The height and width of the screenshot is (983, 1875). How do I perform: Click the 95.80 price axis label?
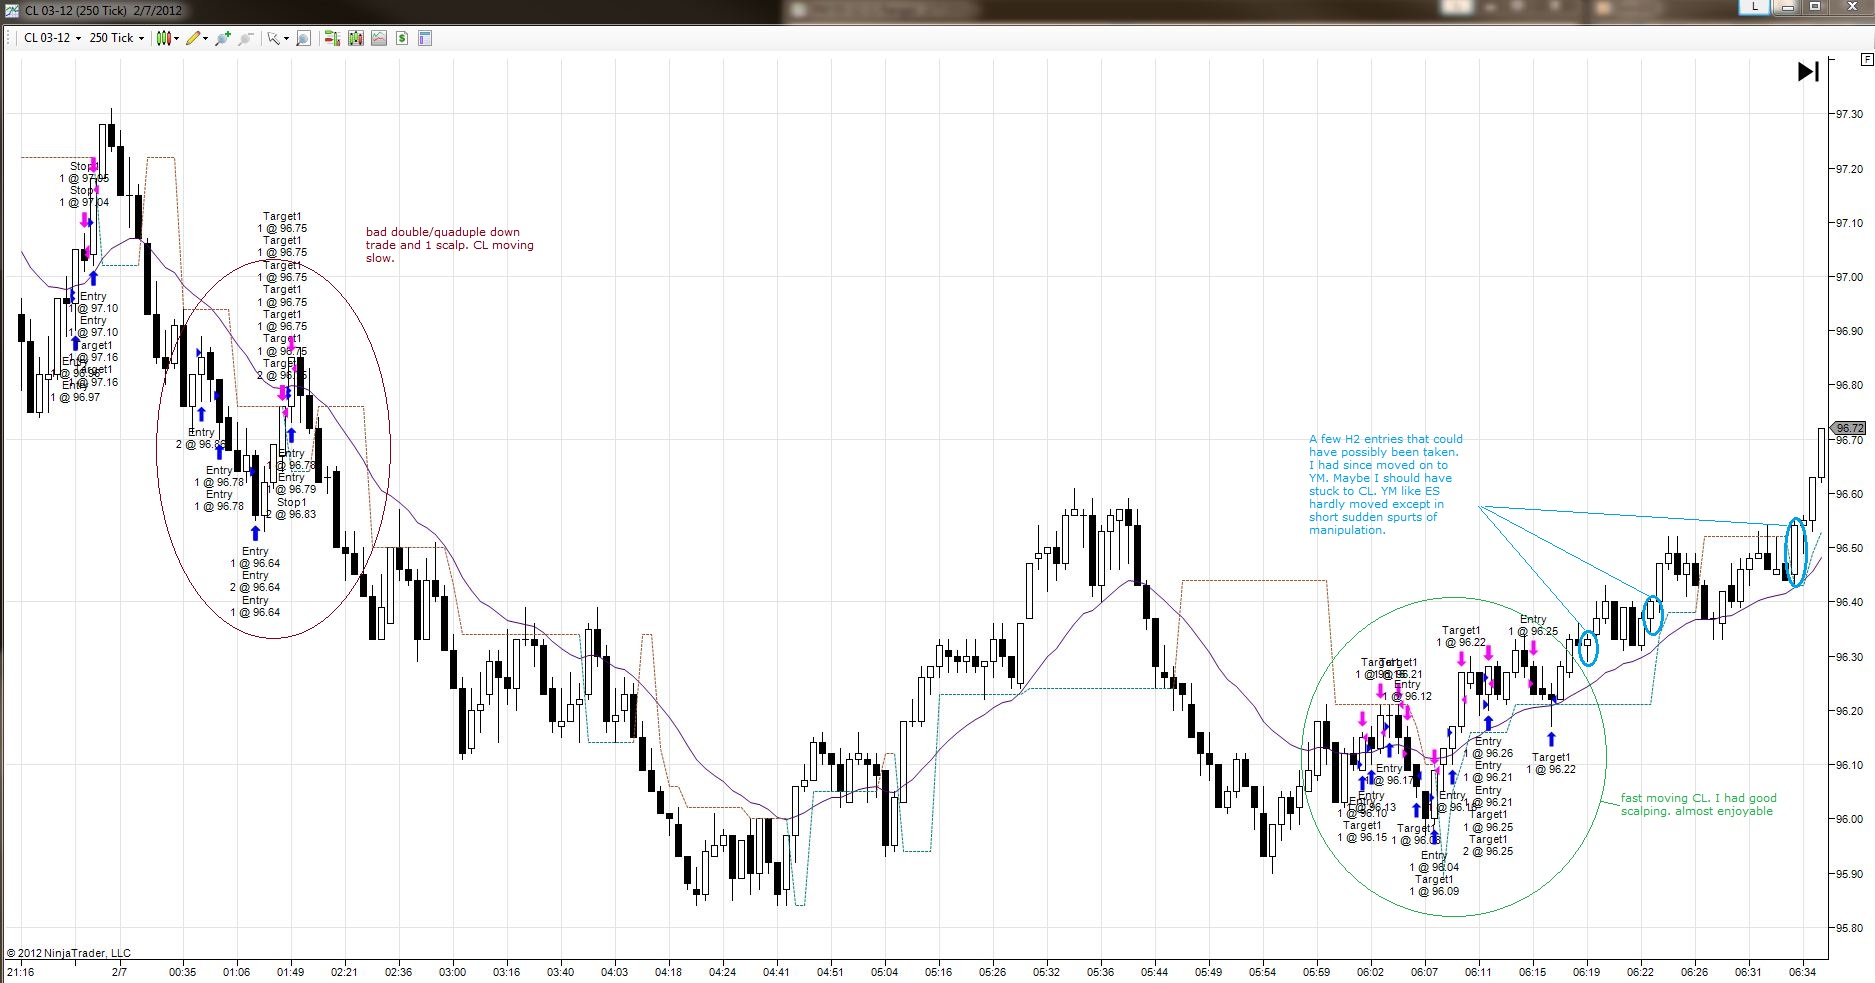pos(1849,928)
